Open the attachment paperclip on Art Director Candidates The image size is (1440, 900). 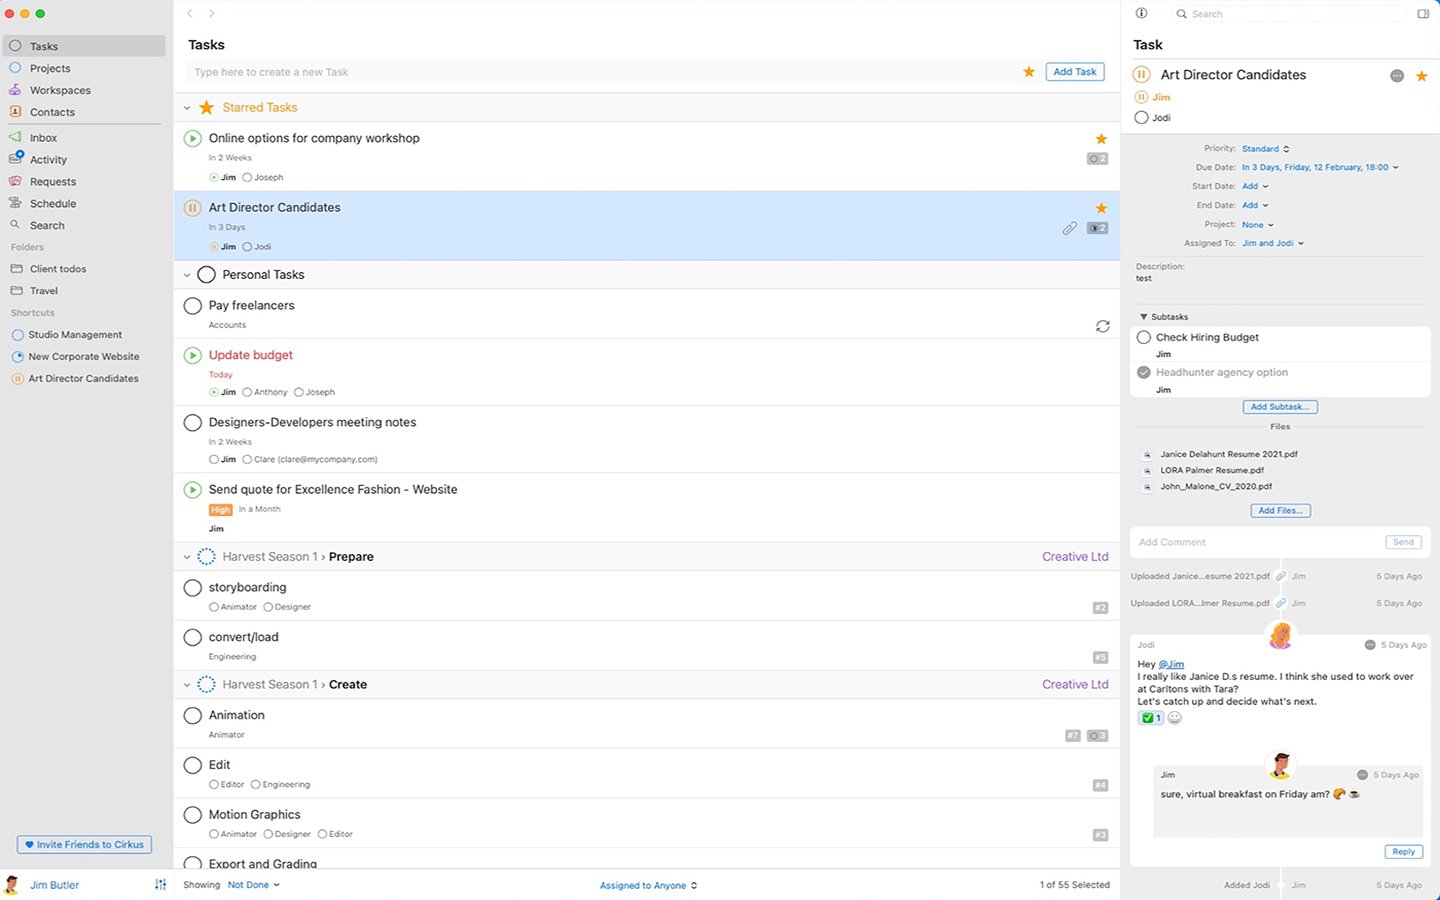(1069, 228)
